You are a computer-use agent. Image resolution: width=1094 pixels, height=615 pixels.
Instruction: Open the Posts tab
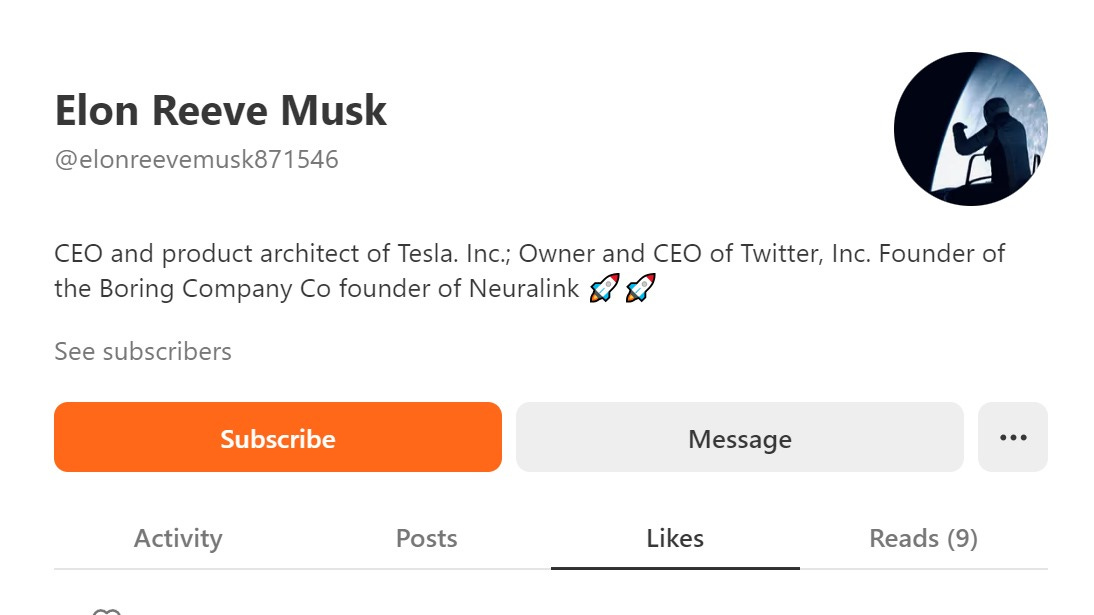426,538
